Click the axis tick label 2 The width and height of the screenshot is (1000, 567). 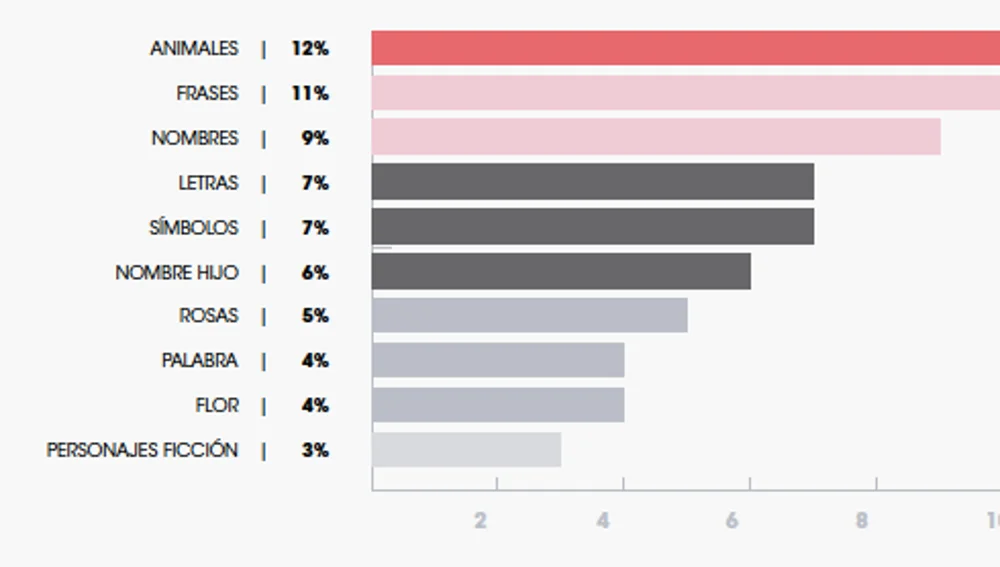click(x=481, y=521)
